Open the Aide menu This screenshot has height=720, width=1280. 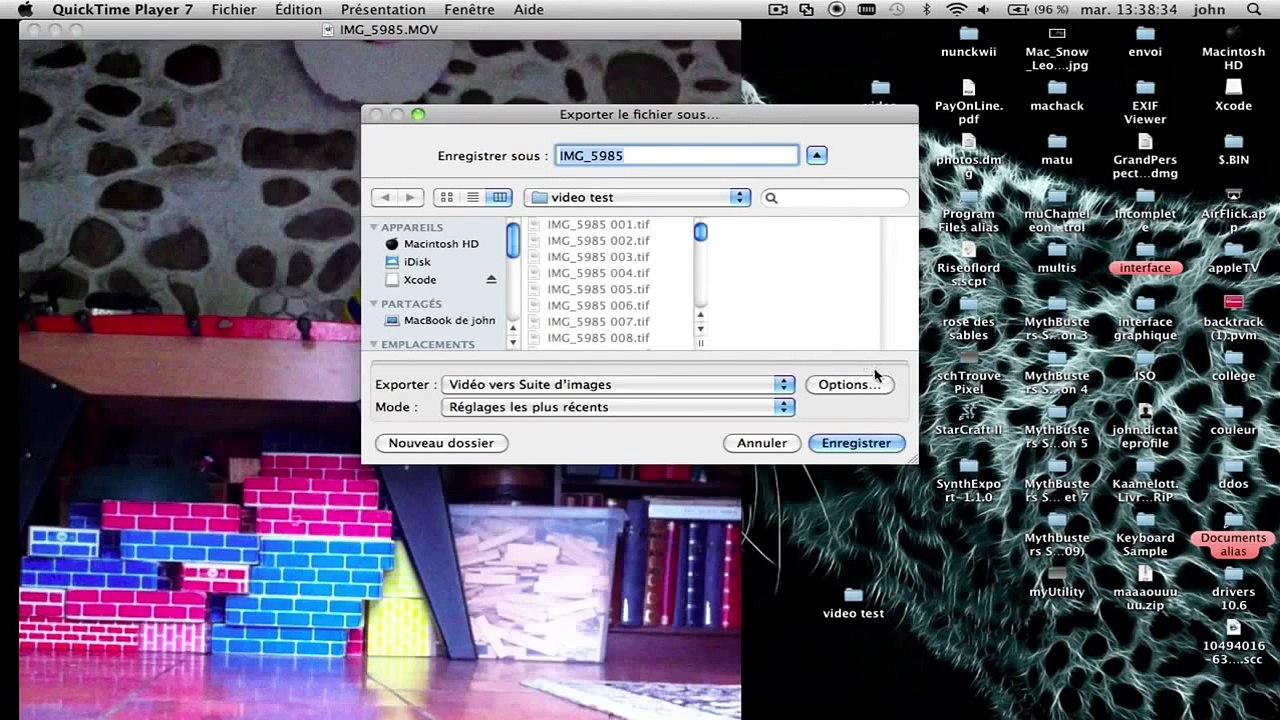529,10
